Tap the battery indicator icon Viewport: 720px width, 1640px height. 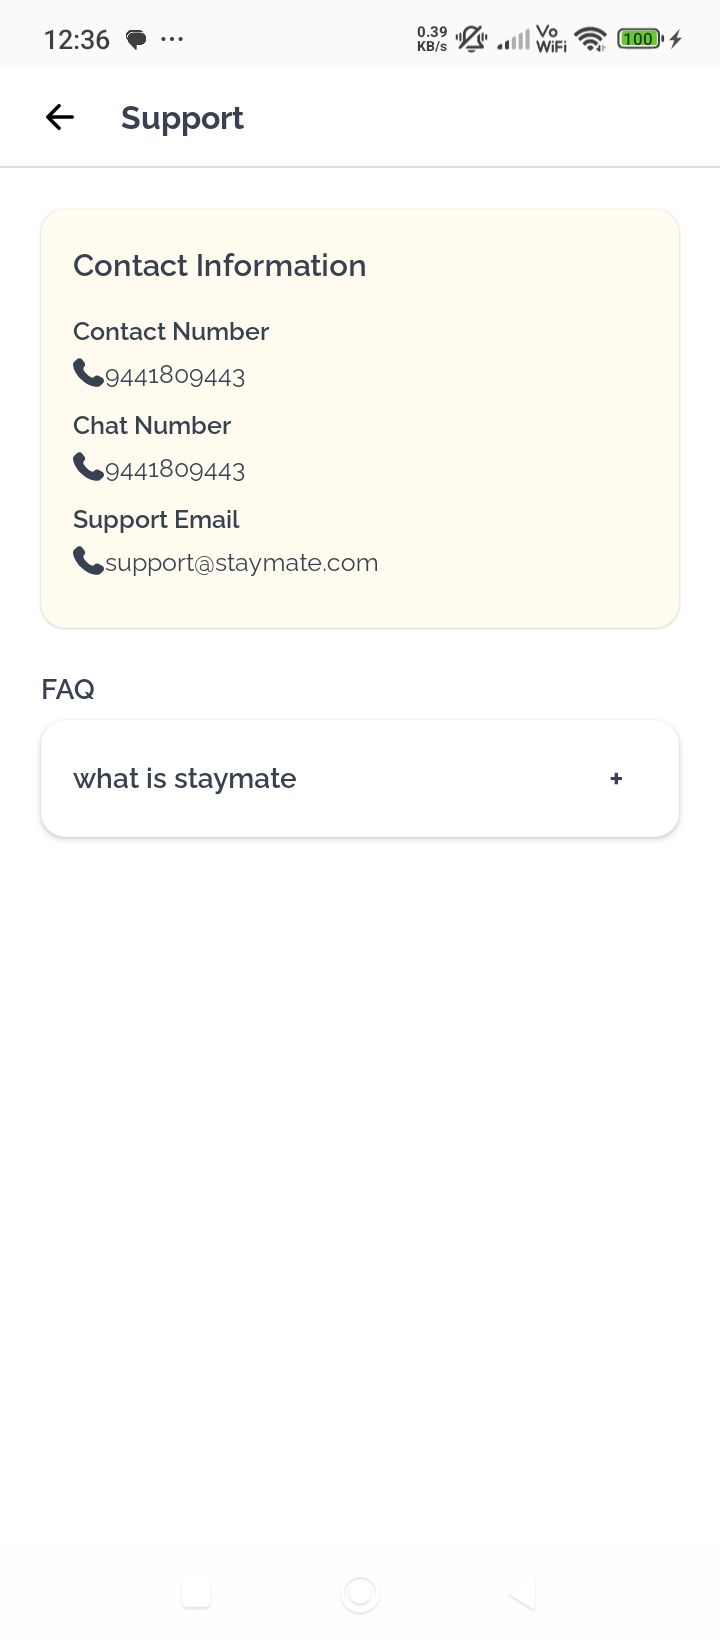[639, 39]
